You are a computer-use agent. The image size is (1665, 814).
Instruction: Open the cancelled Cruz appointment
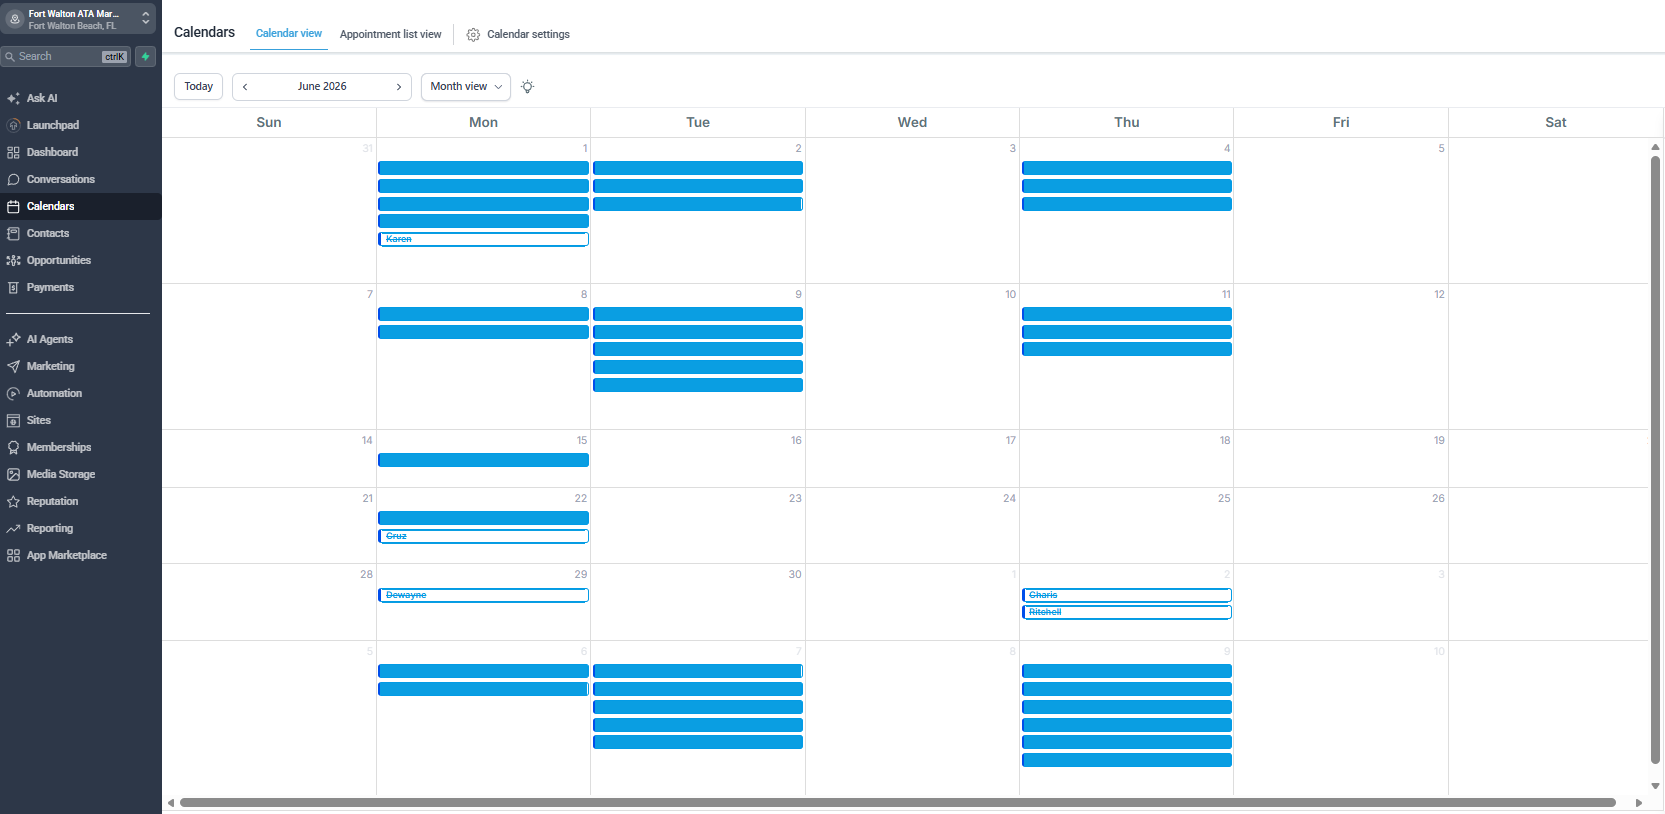pos(483,536)
